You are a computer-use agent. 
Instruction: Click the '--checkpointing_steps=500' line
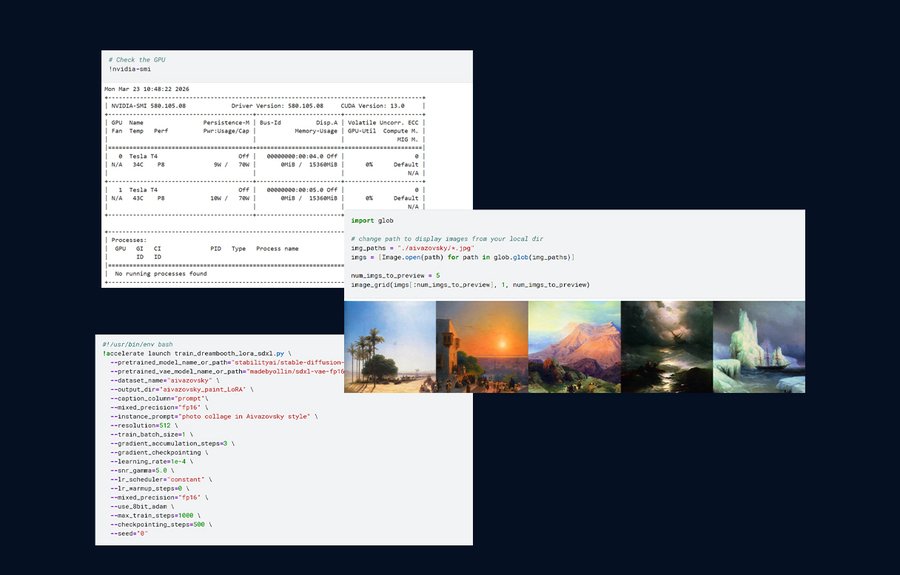[161, 525]
